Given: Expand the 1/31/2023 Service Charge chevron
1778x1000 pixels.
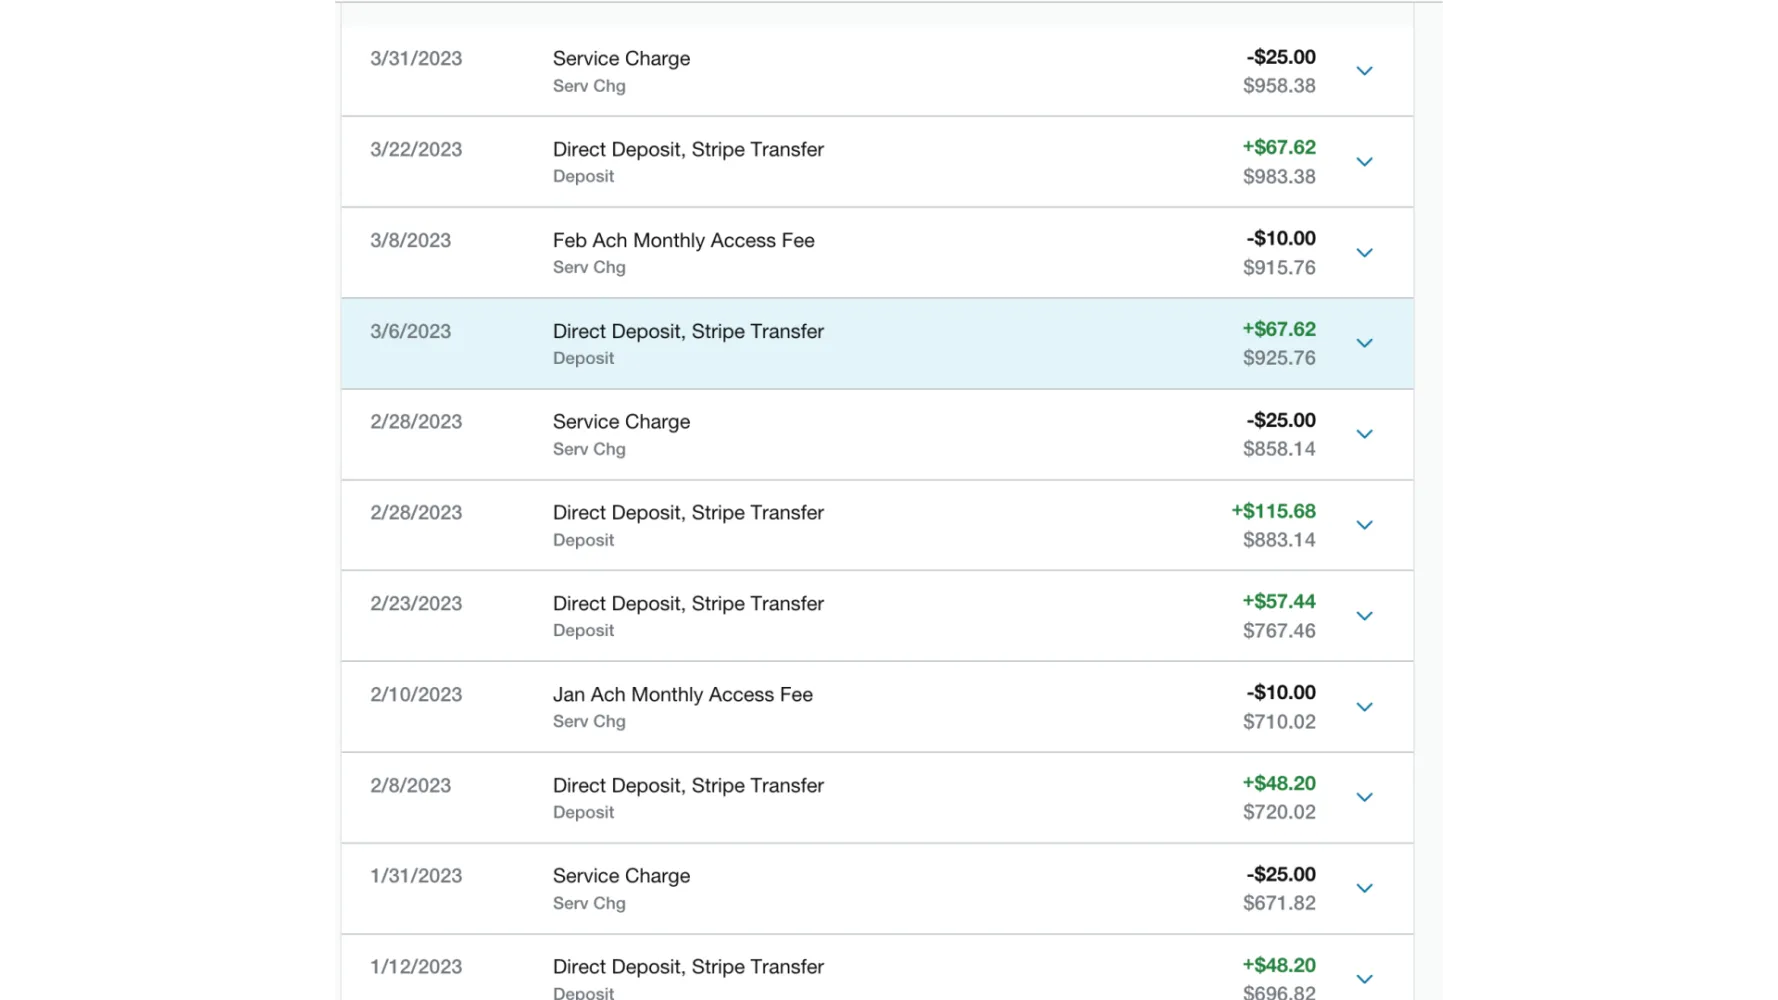Looking at the screenshot, I should [x=1364, y=888].
